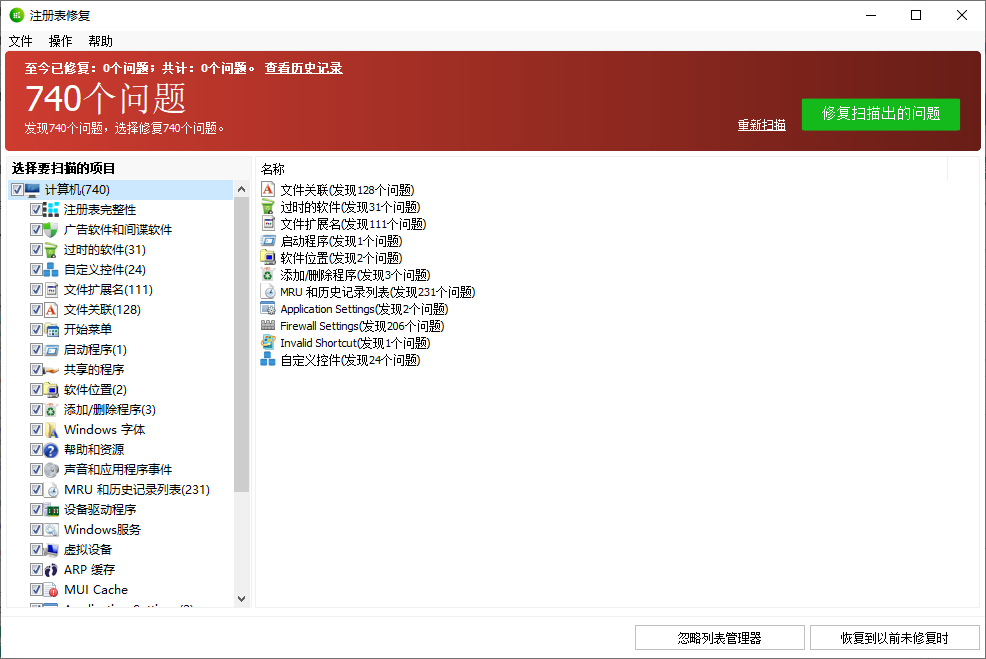The height and width of the screenshot is (659, 986).
Task: Open the 帮助 menu
Action: tap(99, 41)
